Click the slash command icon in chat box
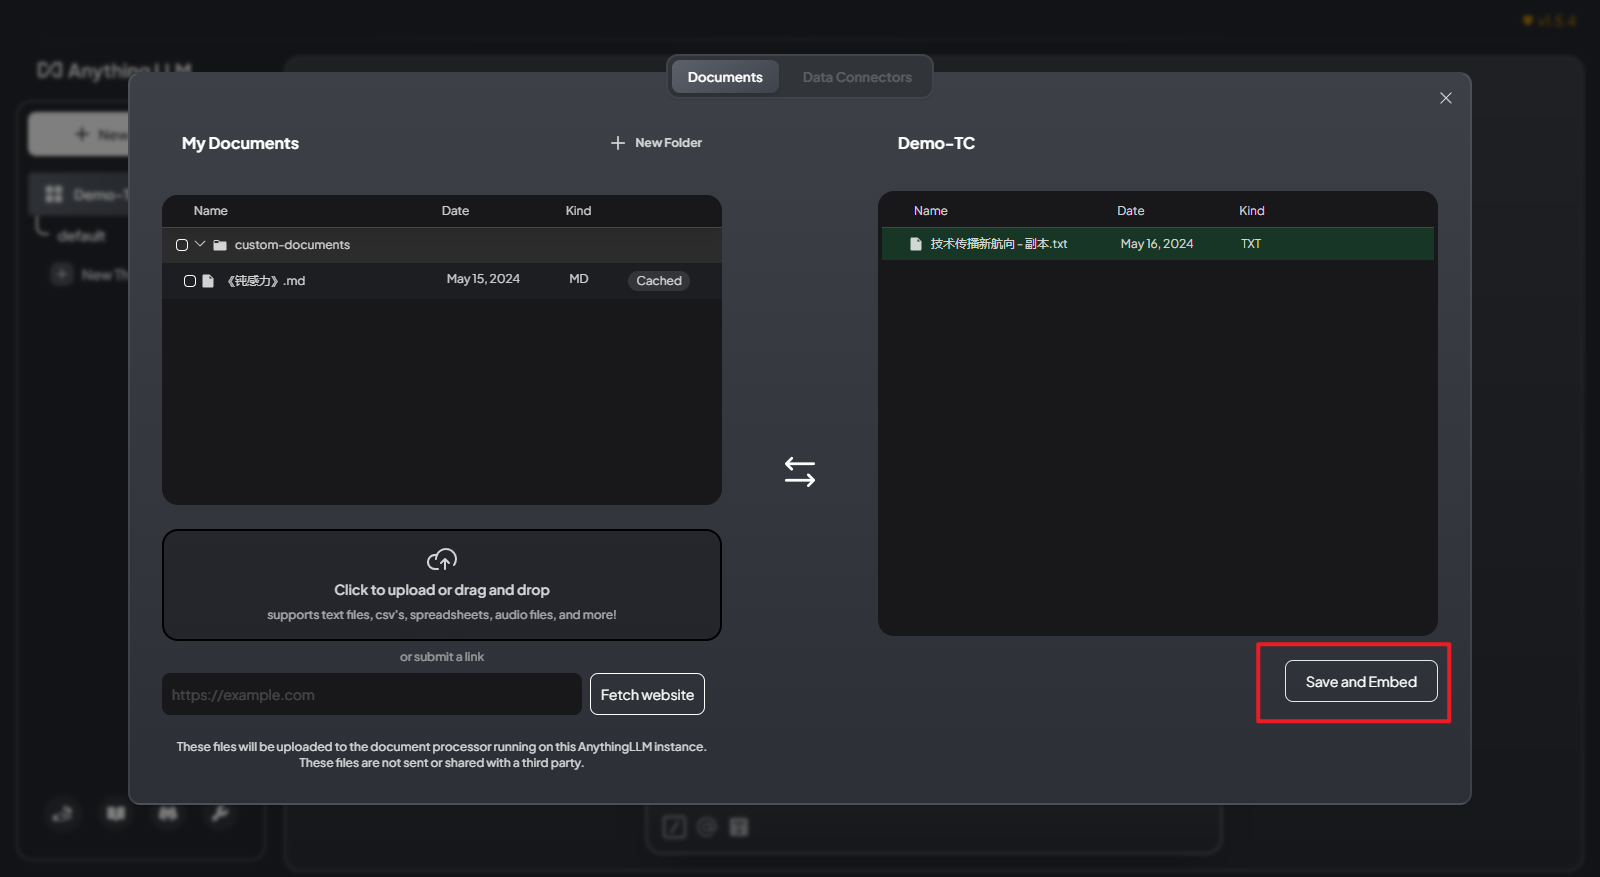 pos(675,827)
